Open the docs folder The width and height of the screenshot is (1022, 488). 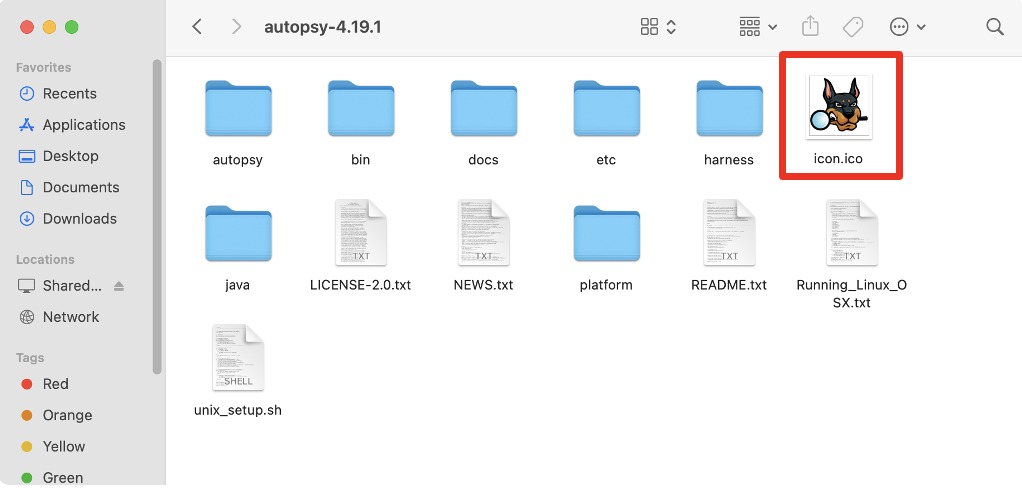484,108
